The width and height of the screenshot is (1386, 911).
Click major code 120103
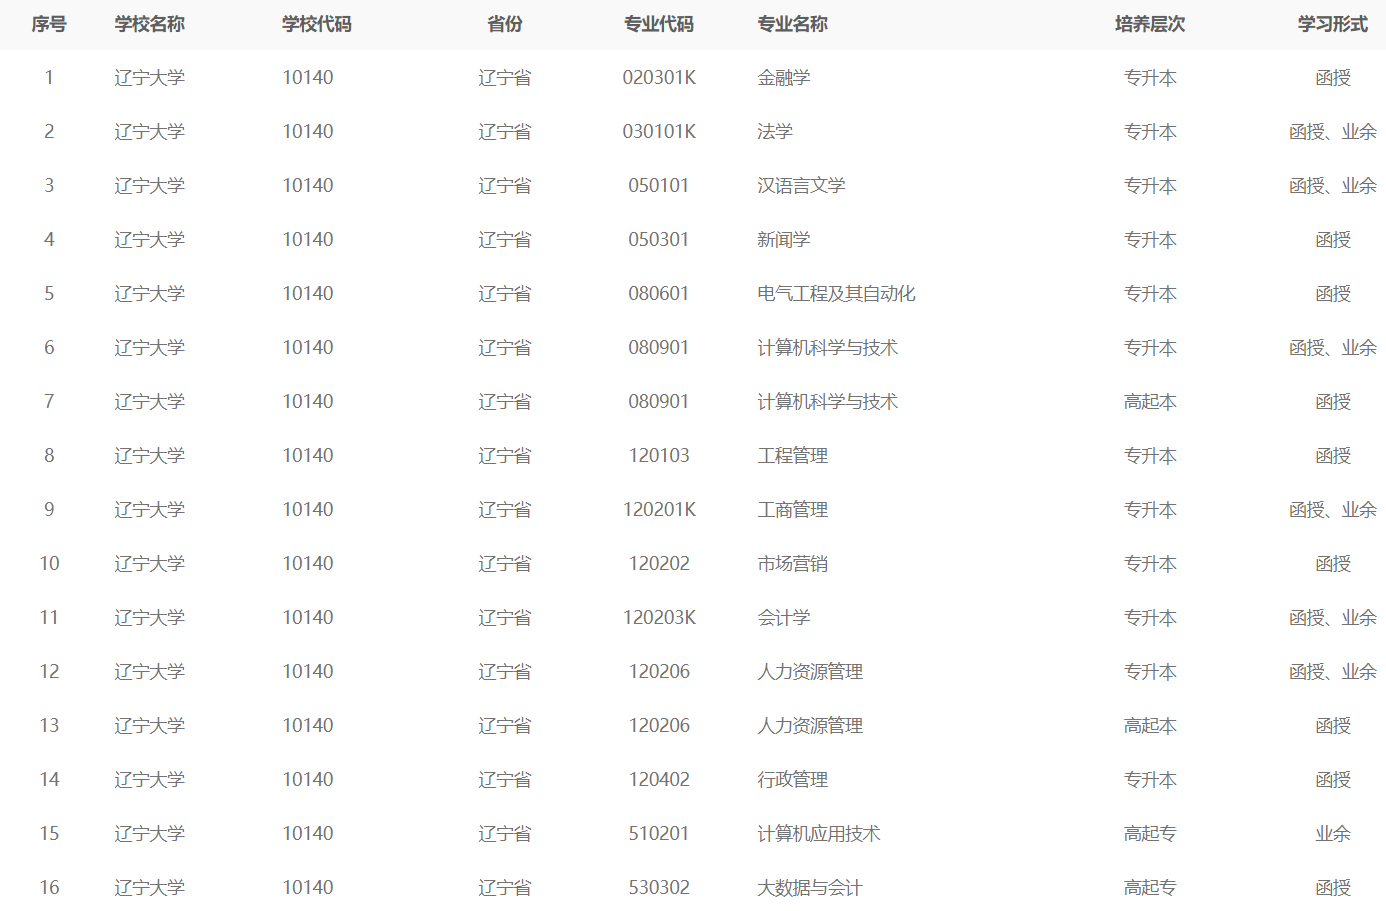point(659,456)
